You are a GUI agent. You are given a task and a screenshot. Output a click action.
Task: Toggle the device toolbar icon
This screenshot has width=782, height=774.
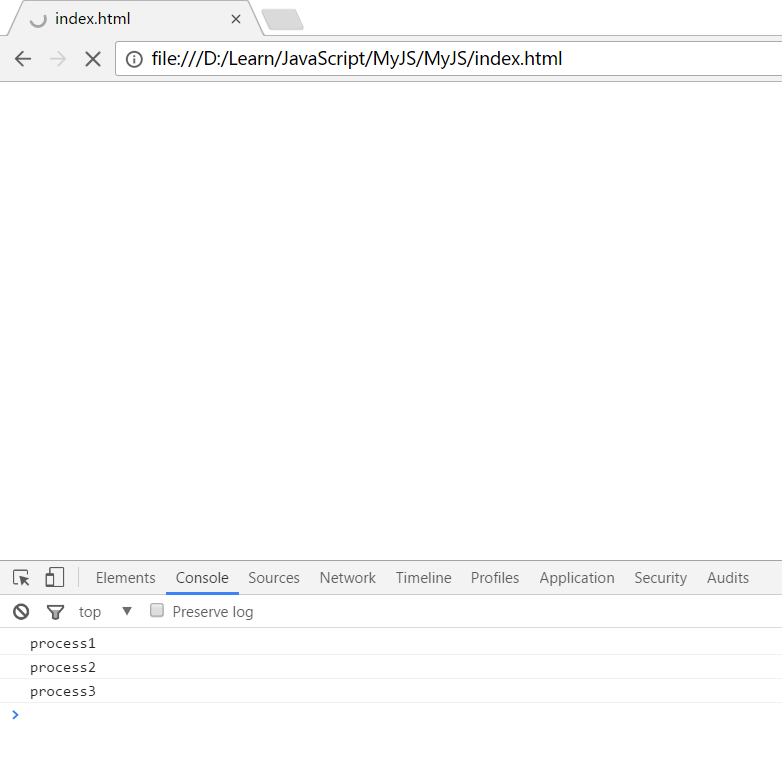[x=54, y=578]
